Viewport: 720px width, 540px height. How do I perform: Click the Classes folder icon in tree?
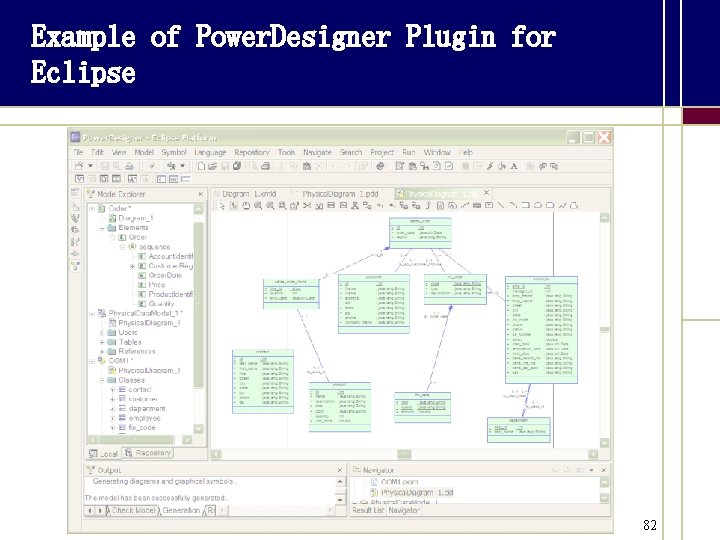112,380
